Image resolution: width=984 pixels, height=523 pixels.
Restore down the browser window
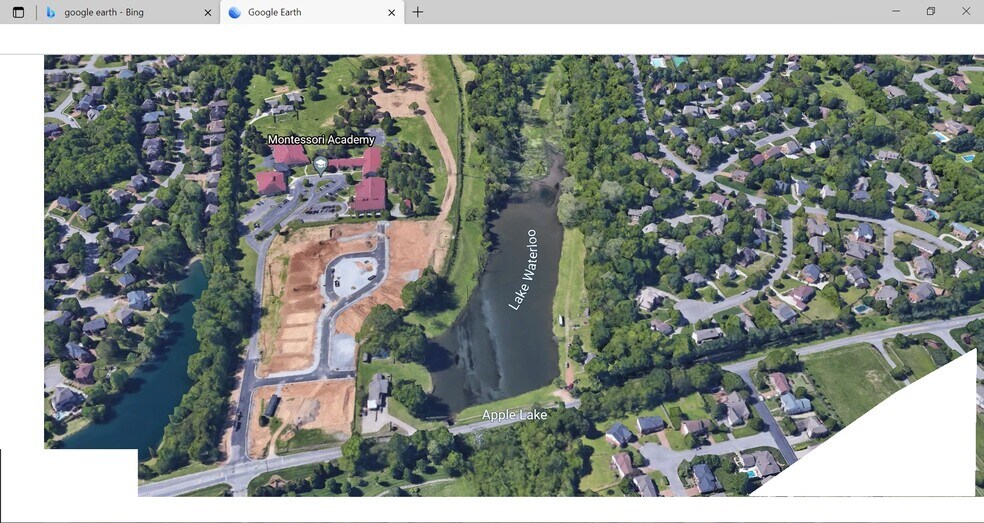pyautogui.click(x=930, y=11)
